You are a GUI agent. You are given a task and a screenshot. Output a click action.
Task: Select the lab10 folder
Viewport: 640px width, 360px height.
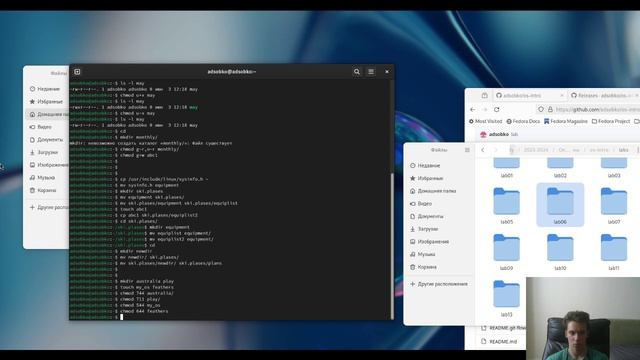coord(560,251)
